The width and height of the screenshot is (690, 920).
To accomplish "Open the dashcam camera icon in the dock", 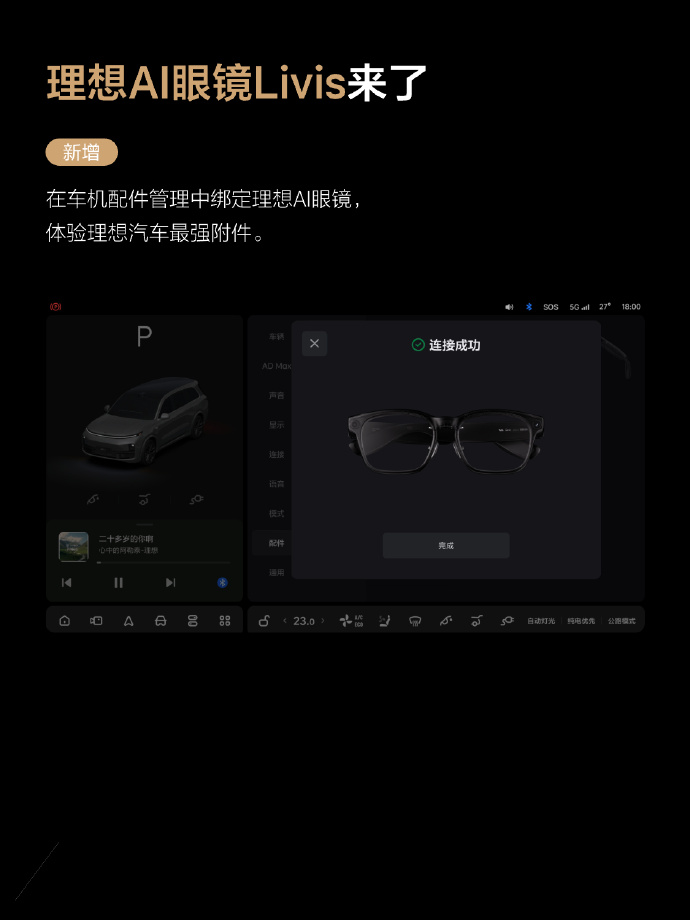I will [x=96, y=621].
